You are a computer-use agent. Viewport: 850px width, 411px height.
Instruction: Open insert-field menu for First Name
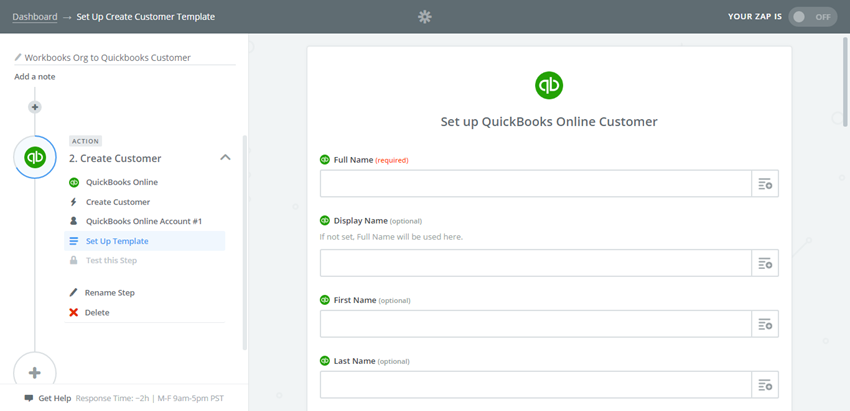click(765, 324)
